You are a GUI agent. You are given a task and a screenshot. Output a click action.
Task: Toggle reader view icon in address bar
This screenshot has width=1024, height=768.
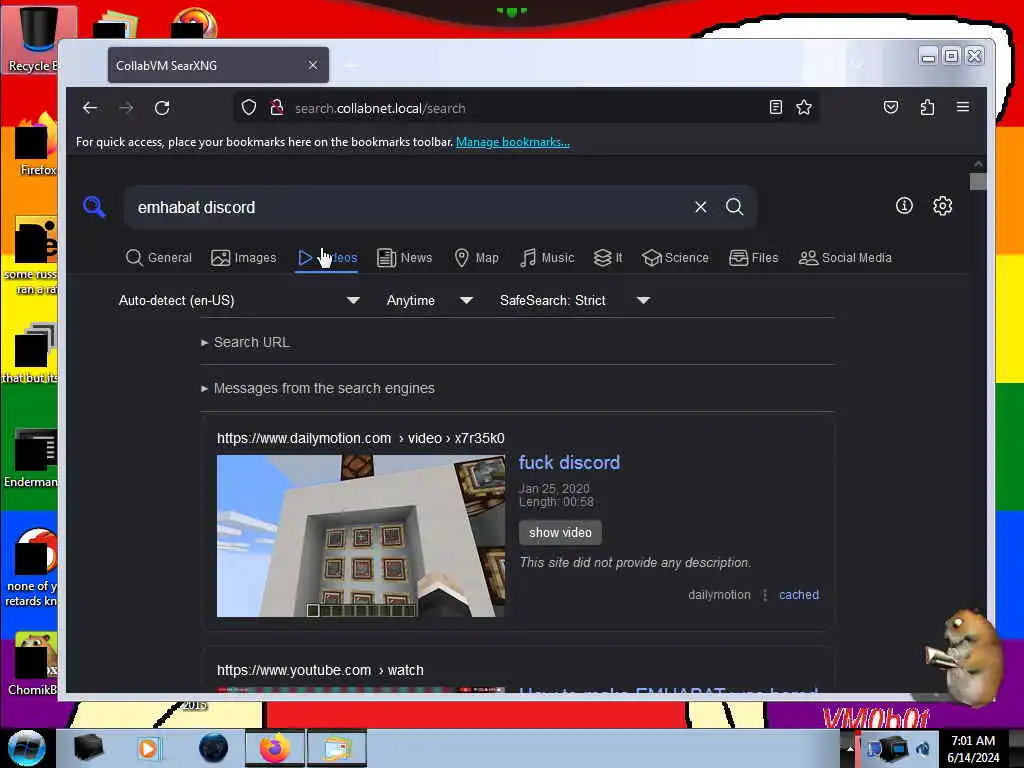pos(776,108)
